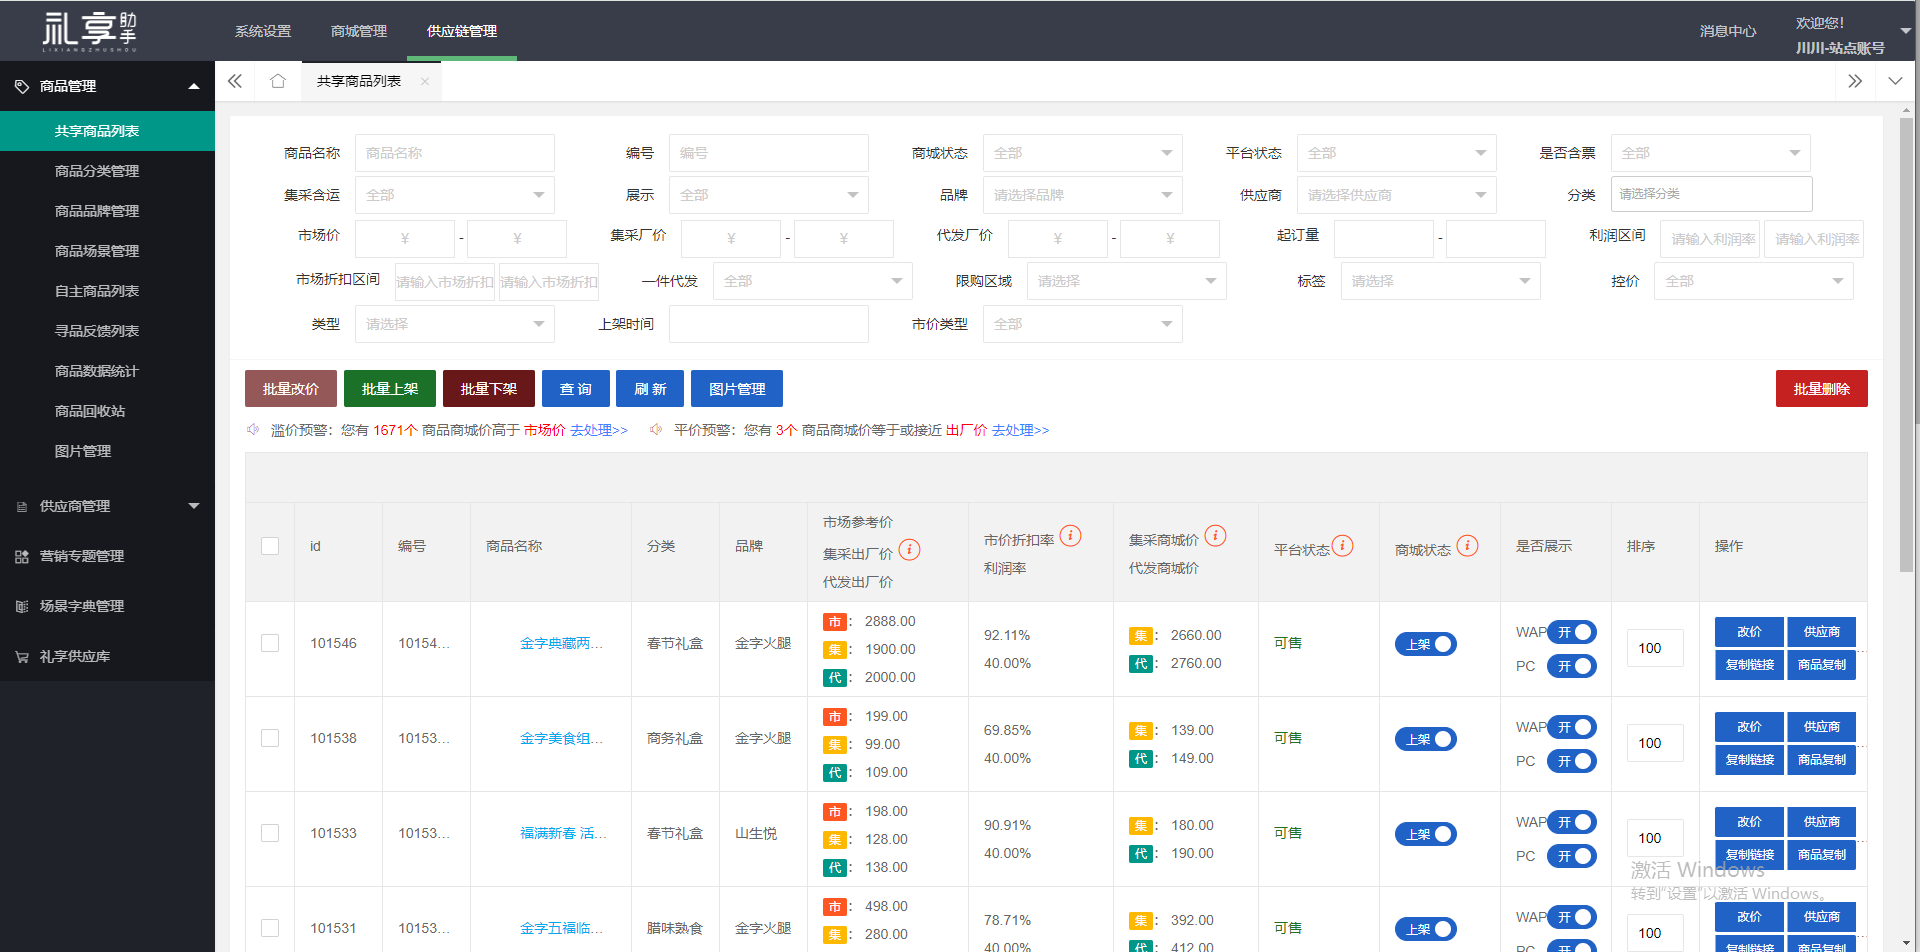
Task: Open the 品牌 selection dropdown
Action: click(x=1083, y=195)
